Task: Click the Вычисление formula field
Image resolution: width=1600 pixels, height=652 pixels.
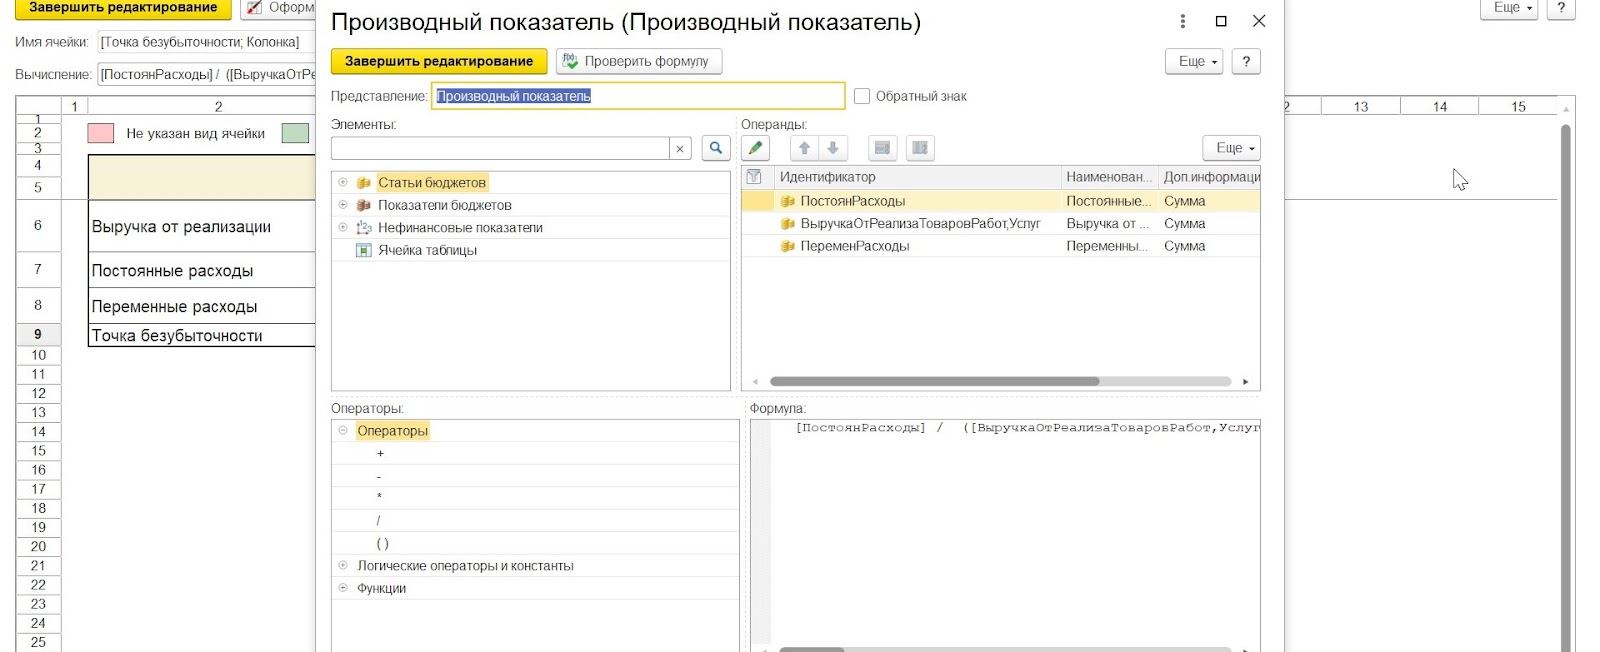Action: 206,74
